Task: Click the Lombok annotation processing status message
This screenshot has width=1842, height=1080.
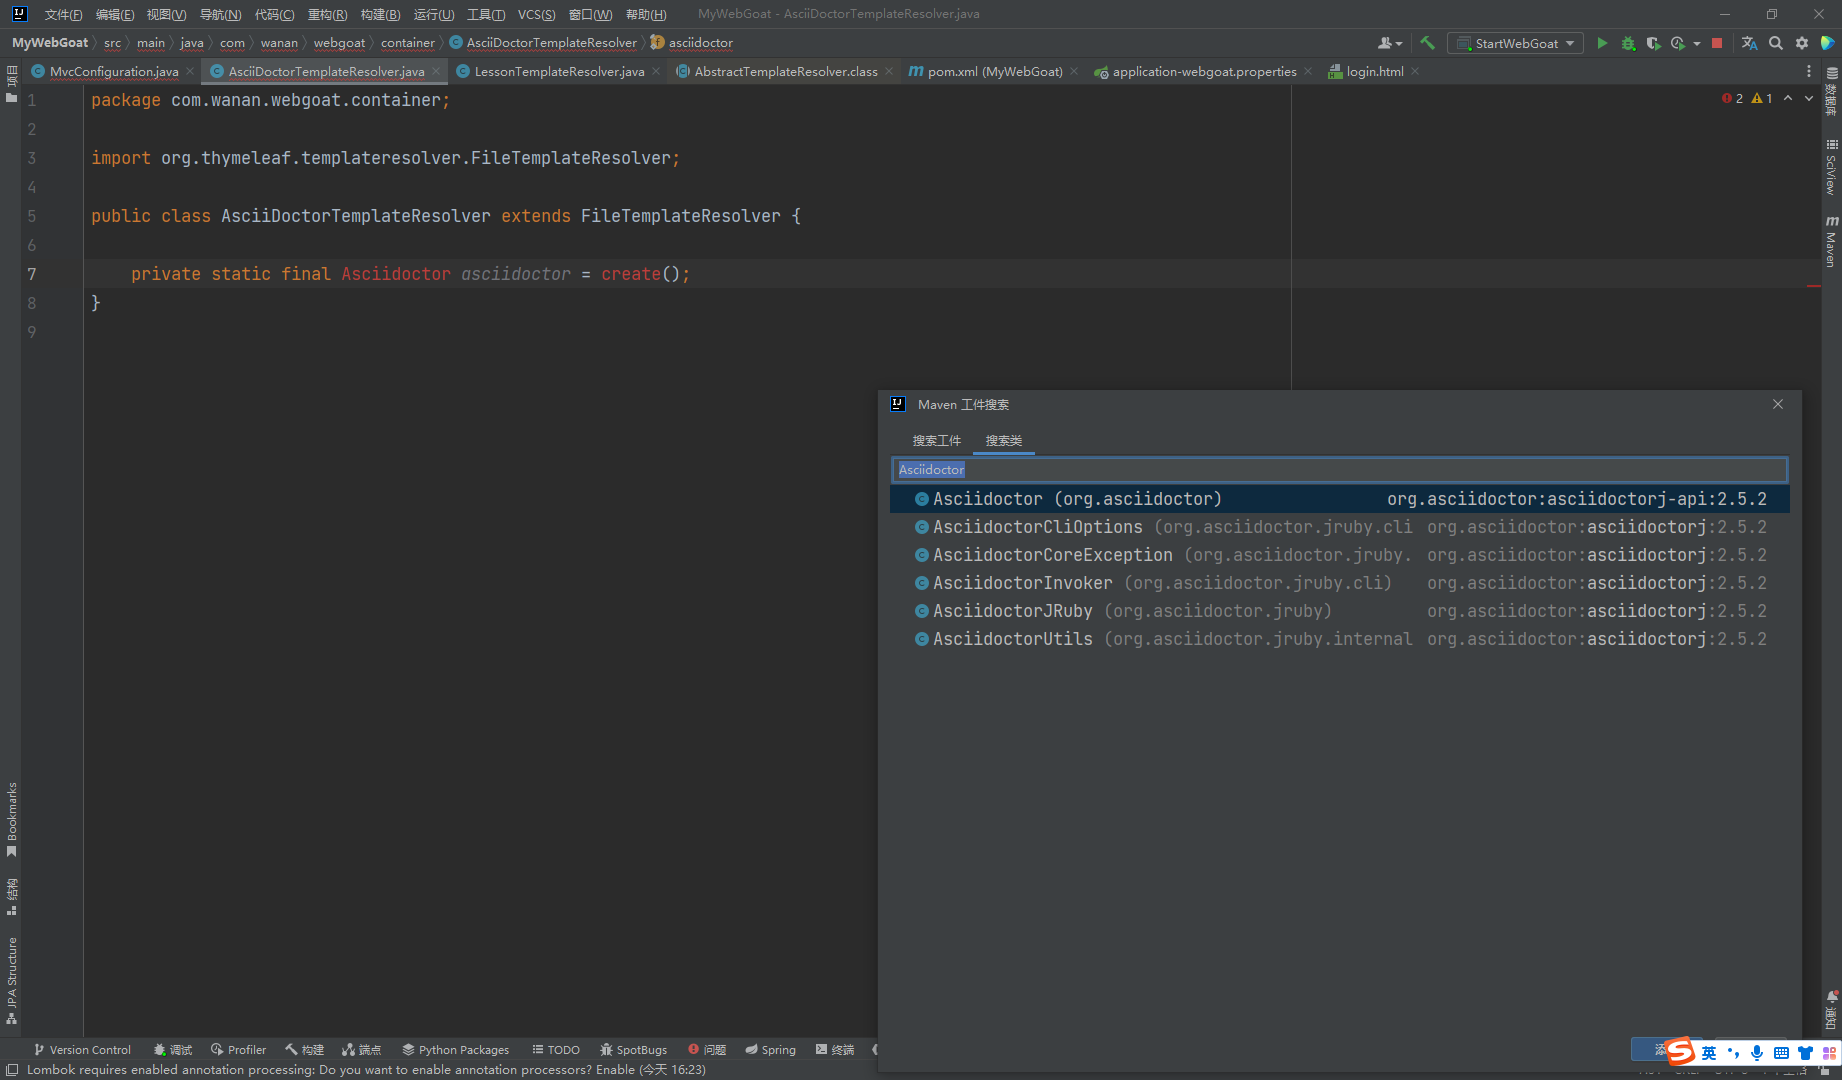Action: click(366, 1069)
